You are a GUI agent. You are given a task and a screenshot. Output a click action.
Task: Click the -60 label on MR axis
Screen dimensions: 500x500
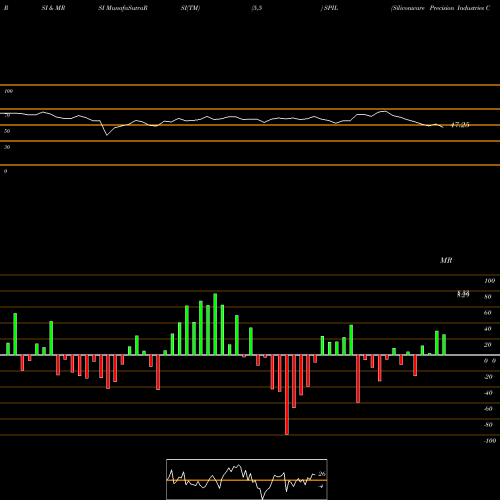488,409
